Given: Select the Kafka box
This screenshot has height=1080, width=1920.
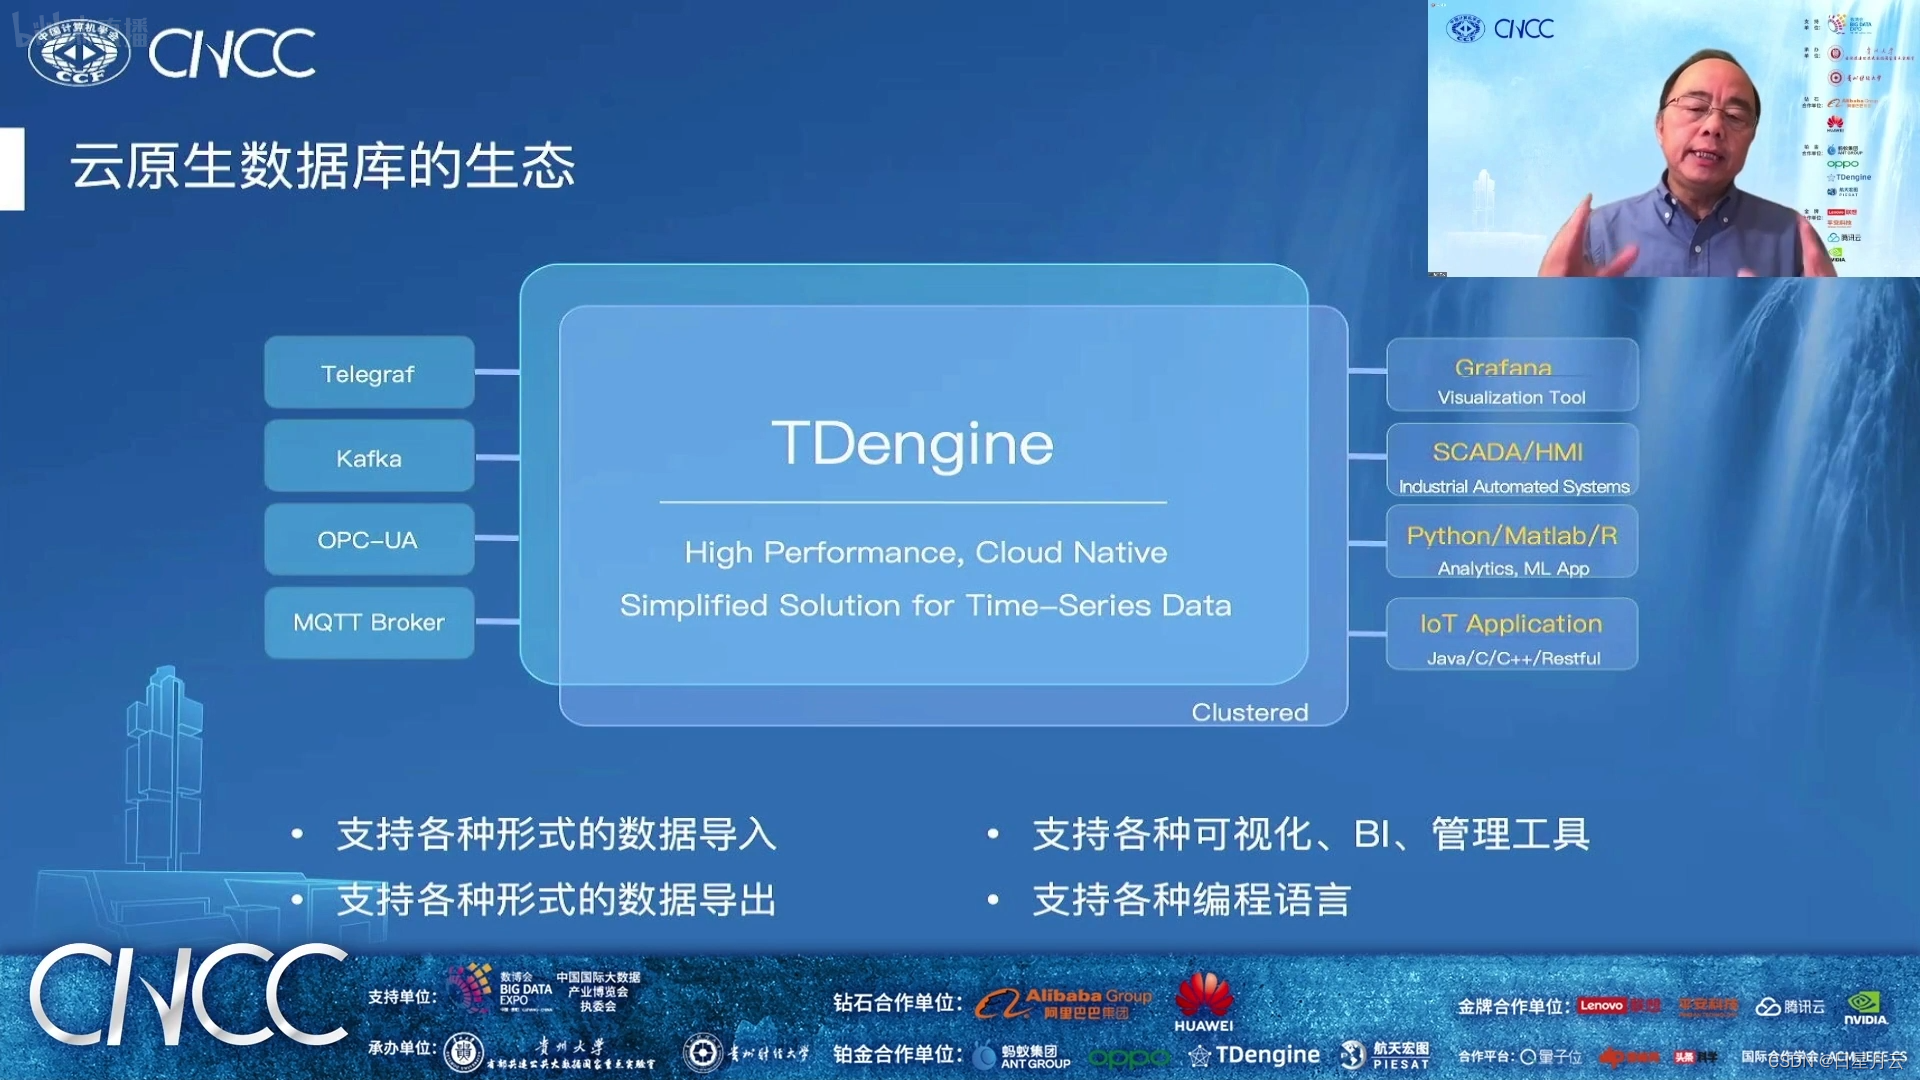Looking at the screenshot, I should pos(369,458).
